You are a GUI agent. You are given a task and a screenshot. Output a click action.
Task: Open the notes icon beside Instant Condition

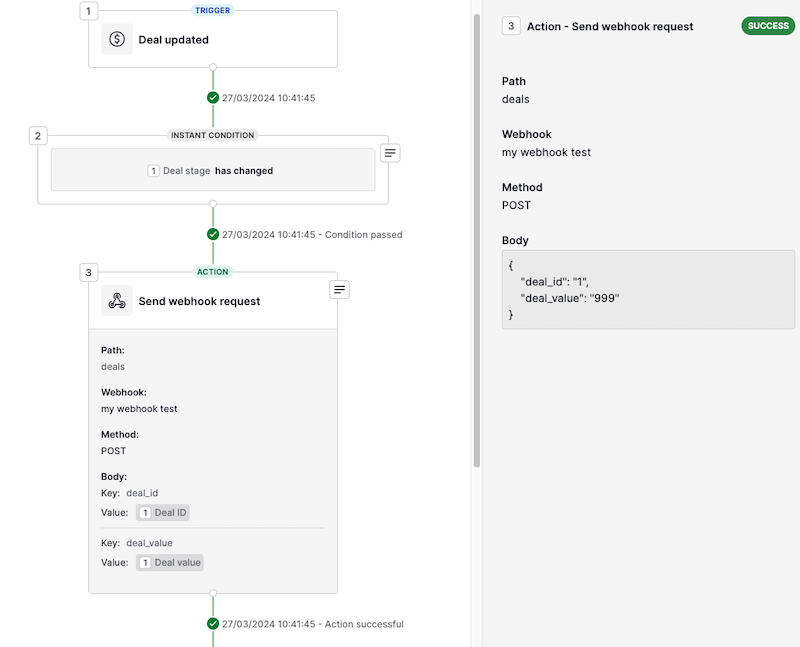[390, 153]
